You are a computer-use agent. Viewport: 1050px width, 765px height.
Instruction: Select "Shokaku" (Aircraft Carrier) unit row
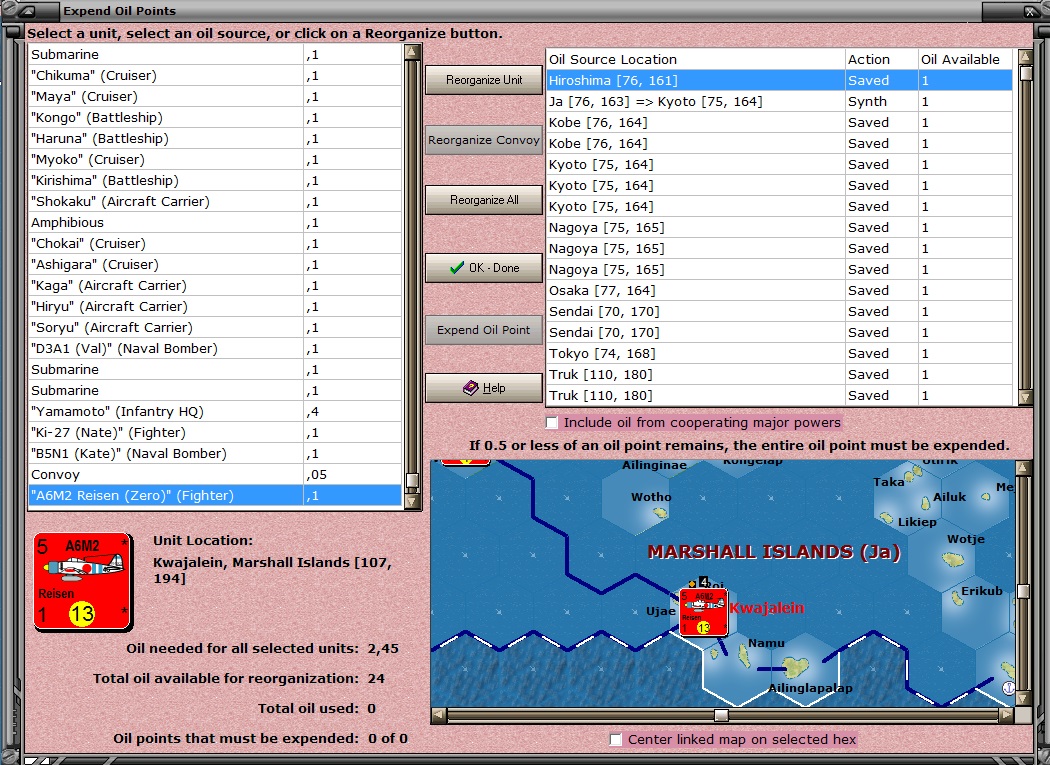215,202
